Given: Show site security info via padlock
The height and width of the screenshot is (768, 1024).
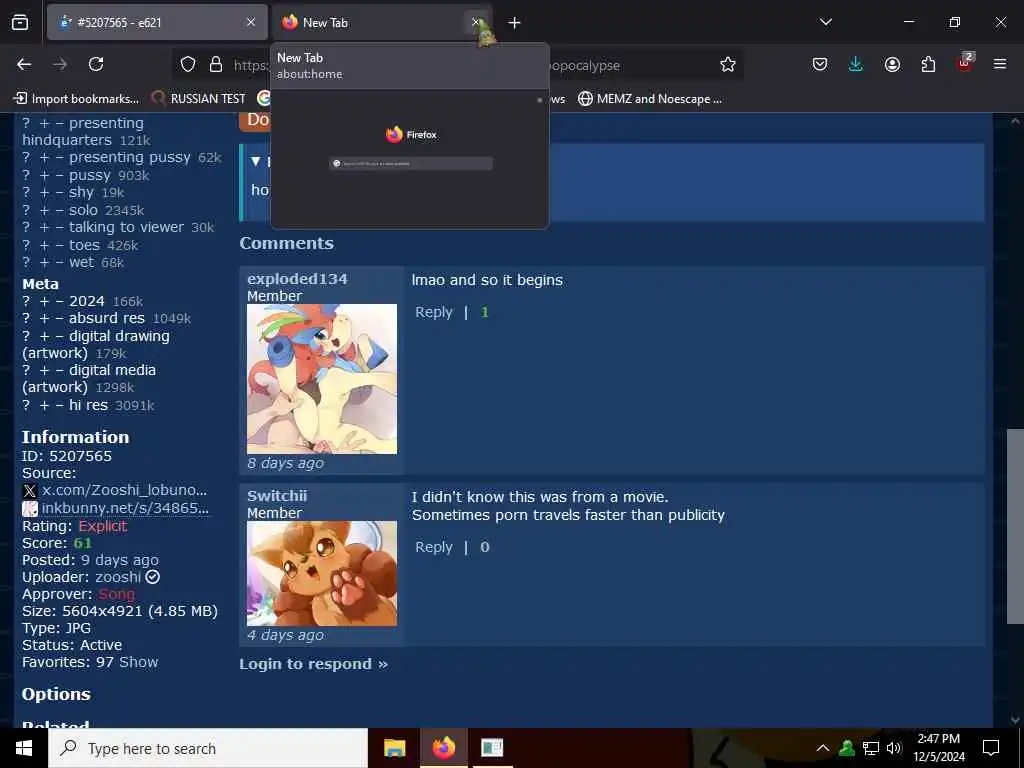Looking at the screenshot, I should [x=216, y=64].
